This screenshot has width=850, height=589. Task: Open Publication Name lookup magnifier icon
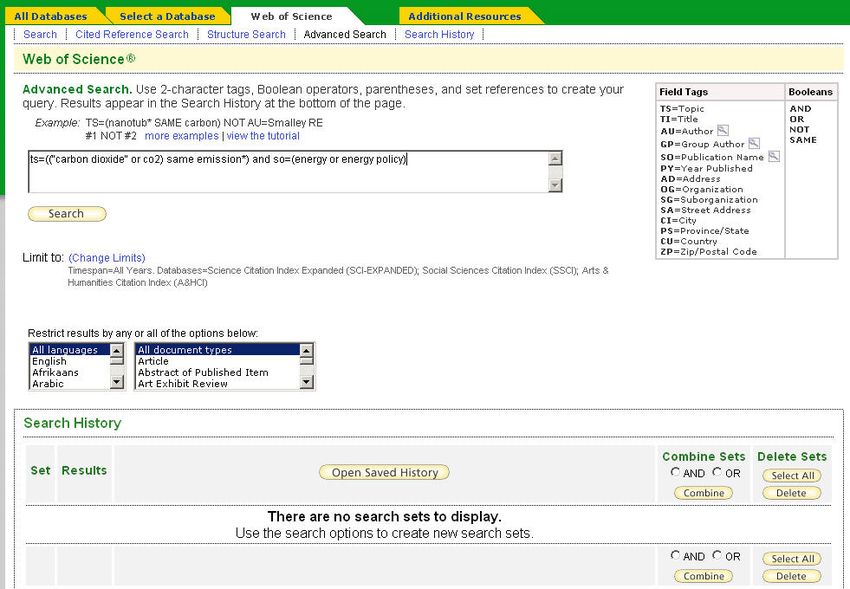774,157
